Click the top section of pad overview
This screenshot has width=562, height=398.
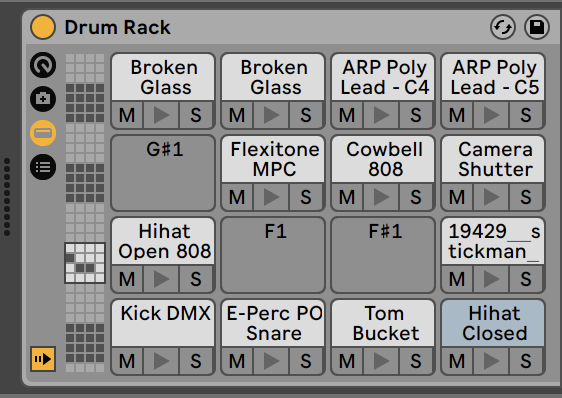click(85, 68)
